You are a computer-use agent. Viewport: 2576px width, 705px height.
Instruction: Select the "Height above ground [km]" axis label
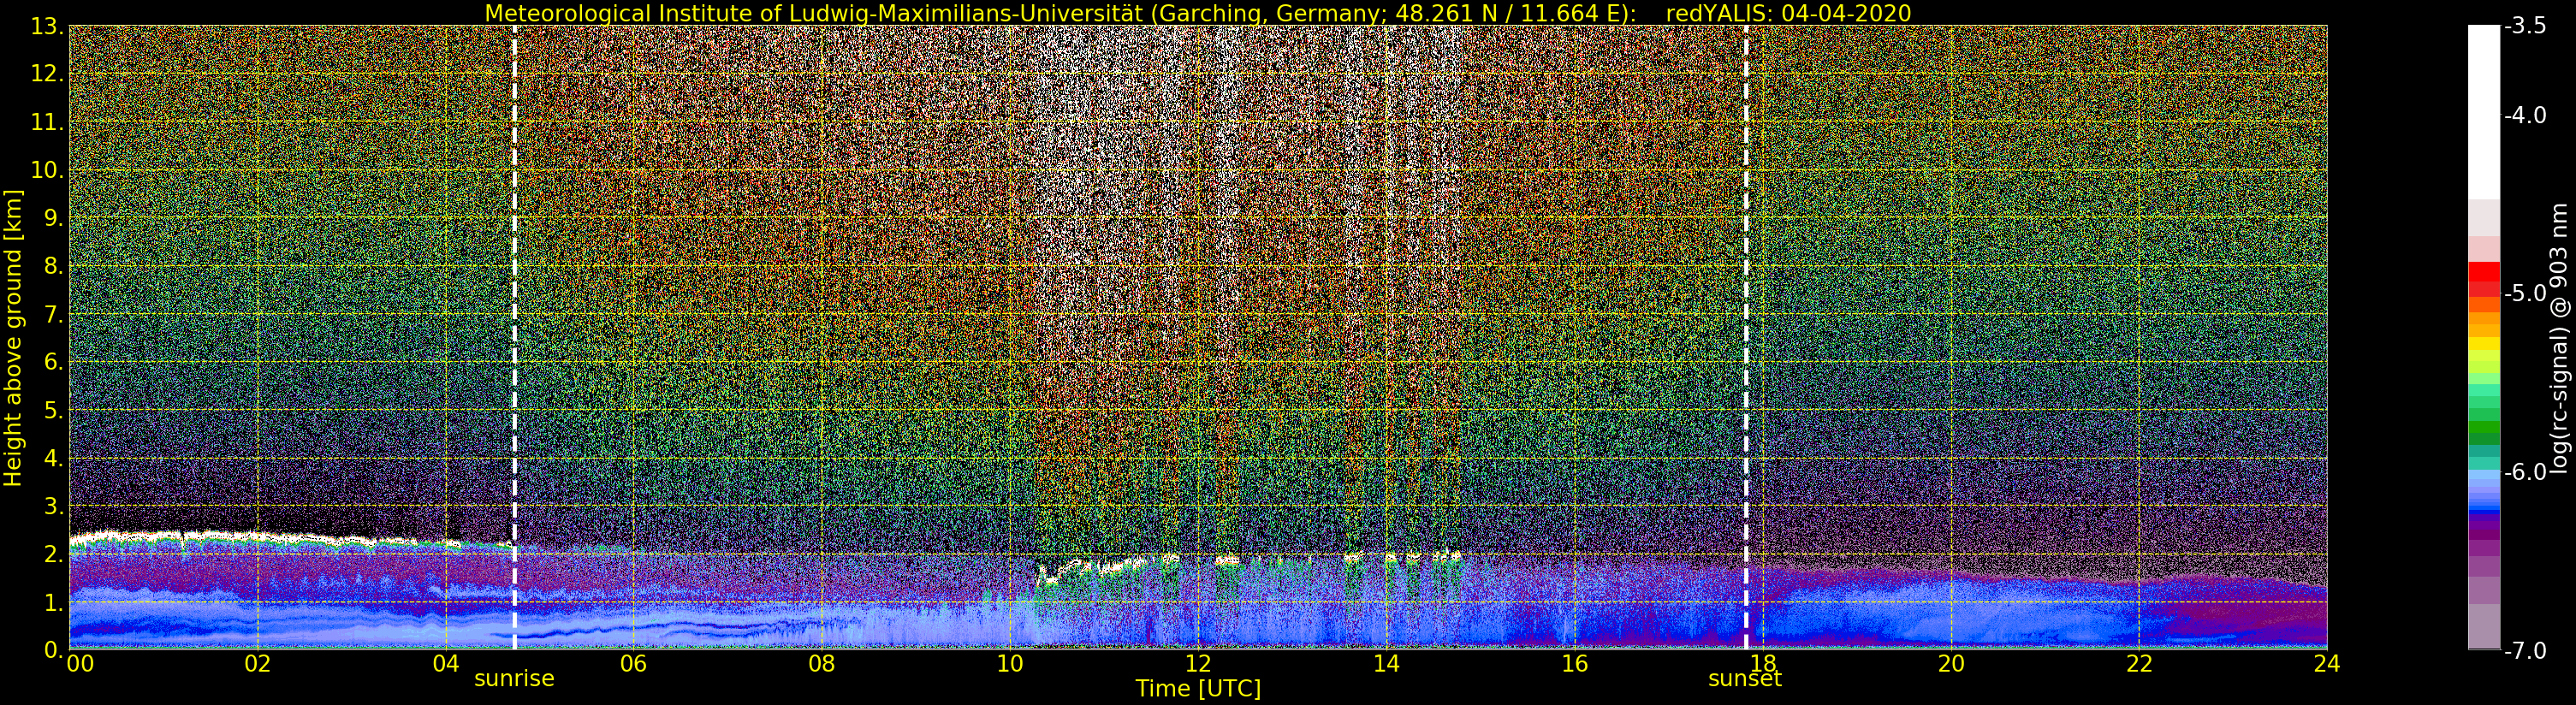13,338
